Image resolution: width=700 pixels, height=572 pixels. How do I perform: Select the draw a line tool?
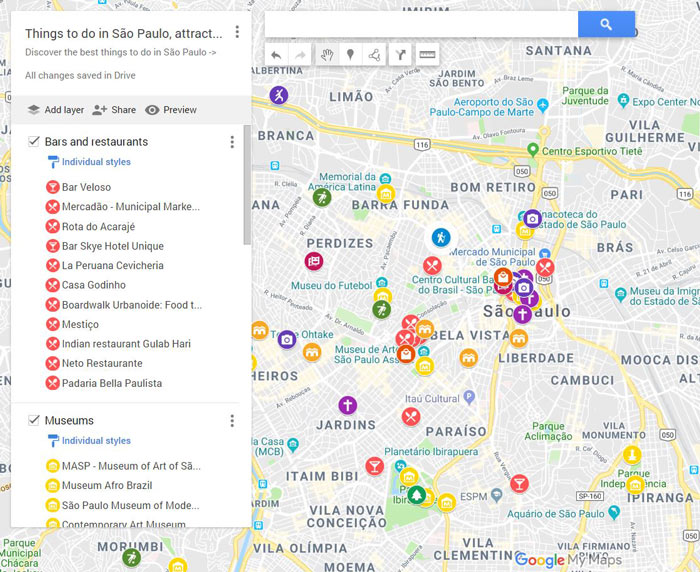click(x=374, y=55)
